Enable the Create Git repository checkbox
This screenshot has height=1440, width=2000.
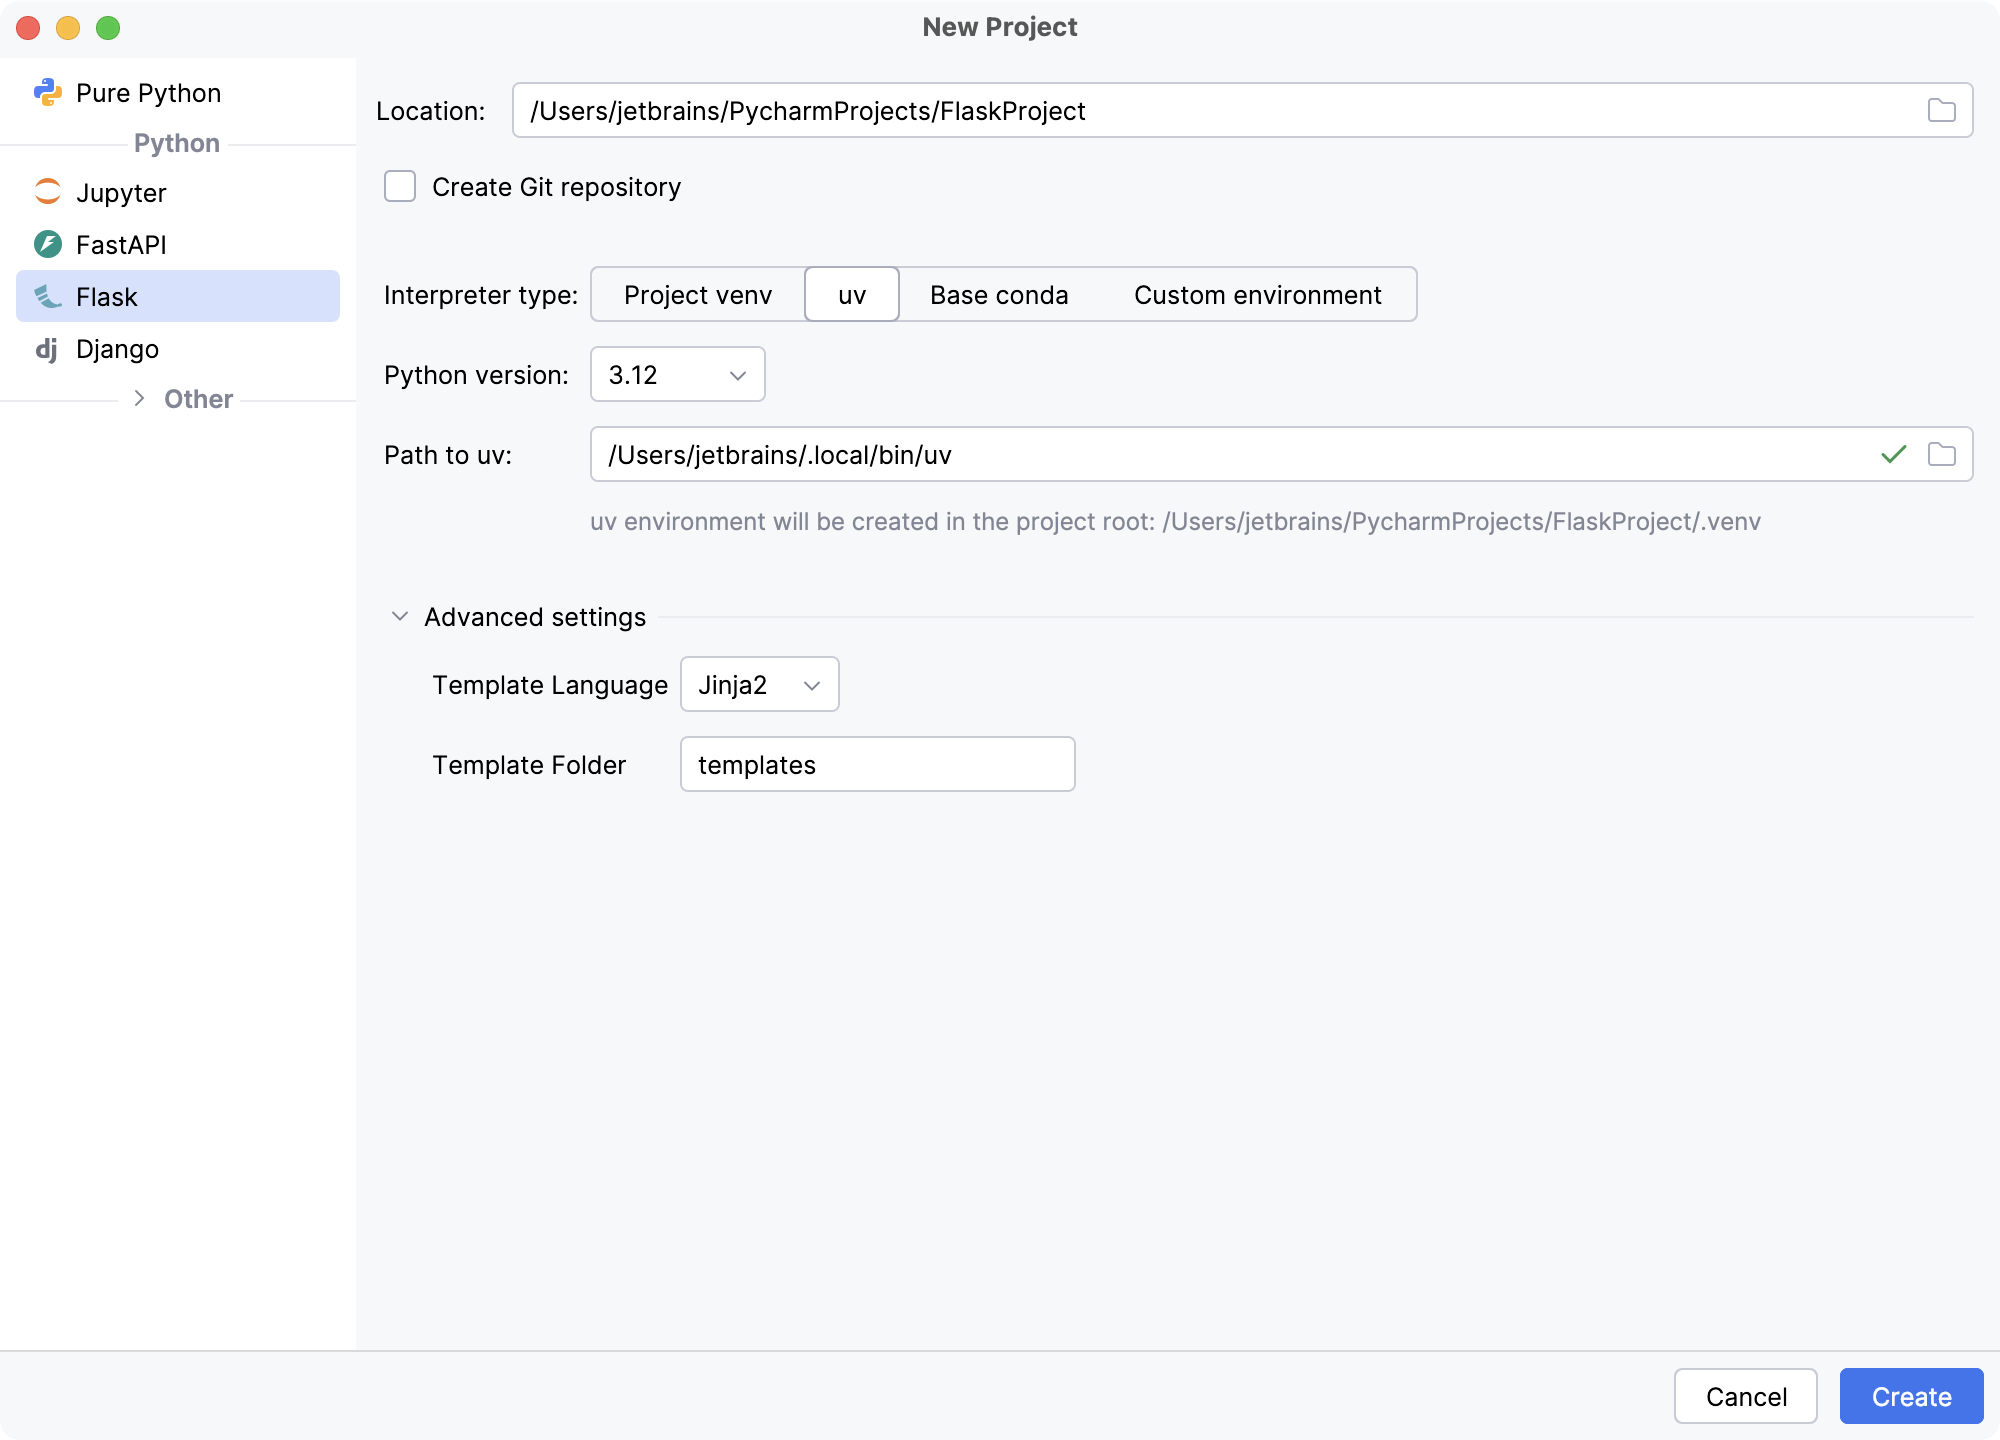pyautogui.click(x=399, y=186)
